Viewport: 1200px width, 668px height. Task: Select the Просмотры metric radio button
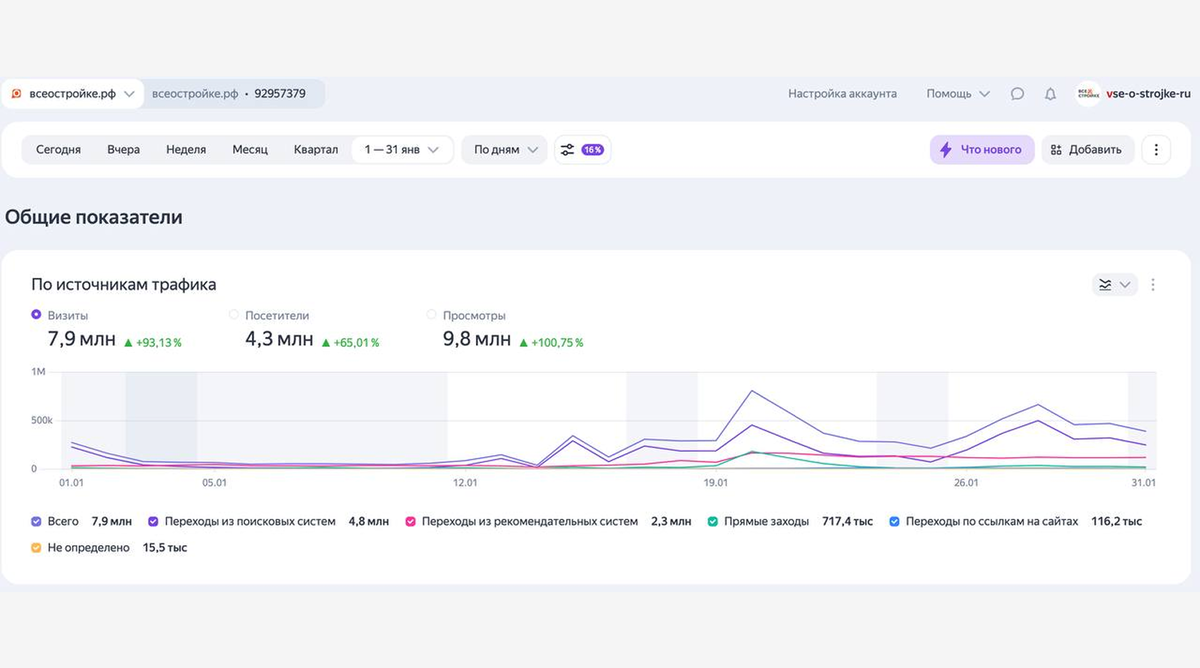tap(432, 315)
